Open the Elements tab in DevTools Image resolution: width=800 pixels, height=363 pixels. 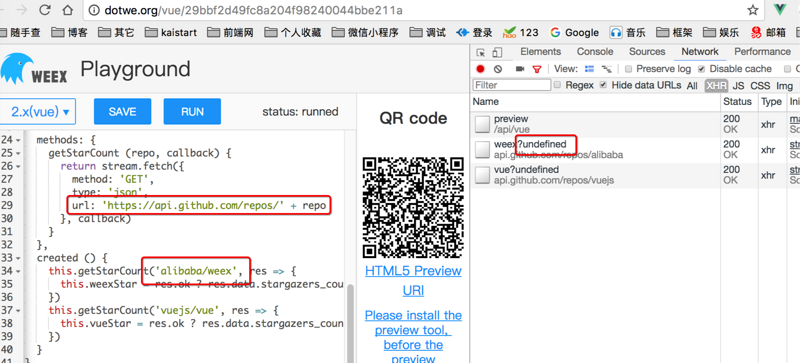[x=540, y=52]
